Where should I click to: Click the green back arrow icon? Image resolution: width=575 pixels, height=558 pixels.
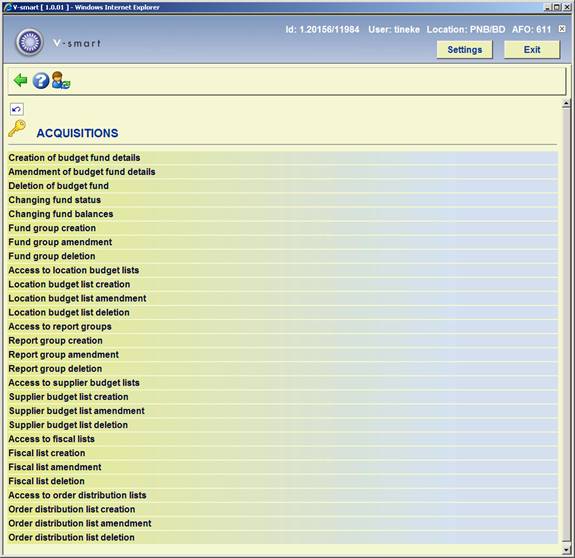tap(21, 80)
